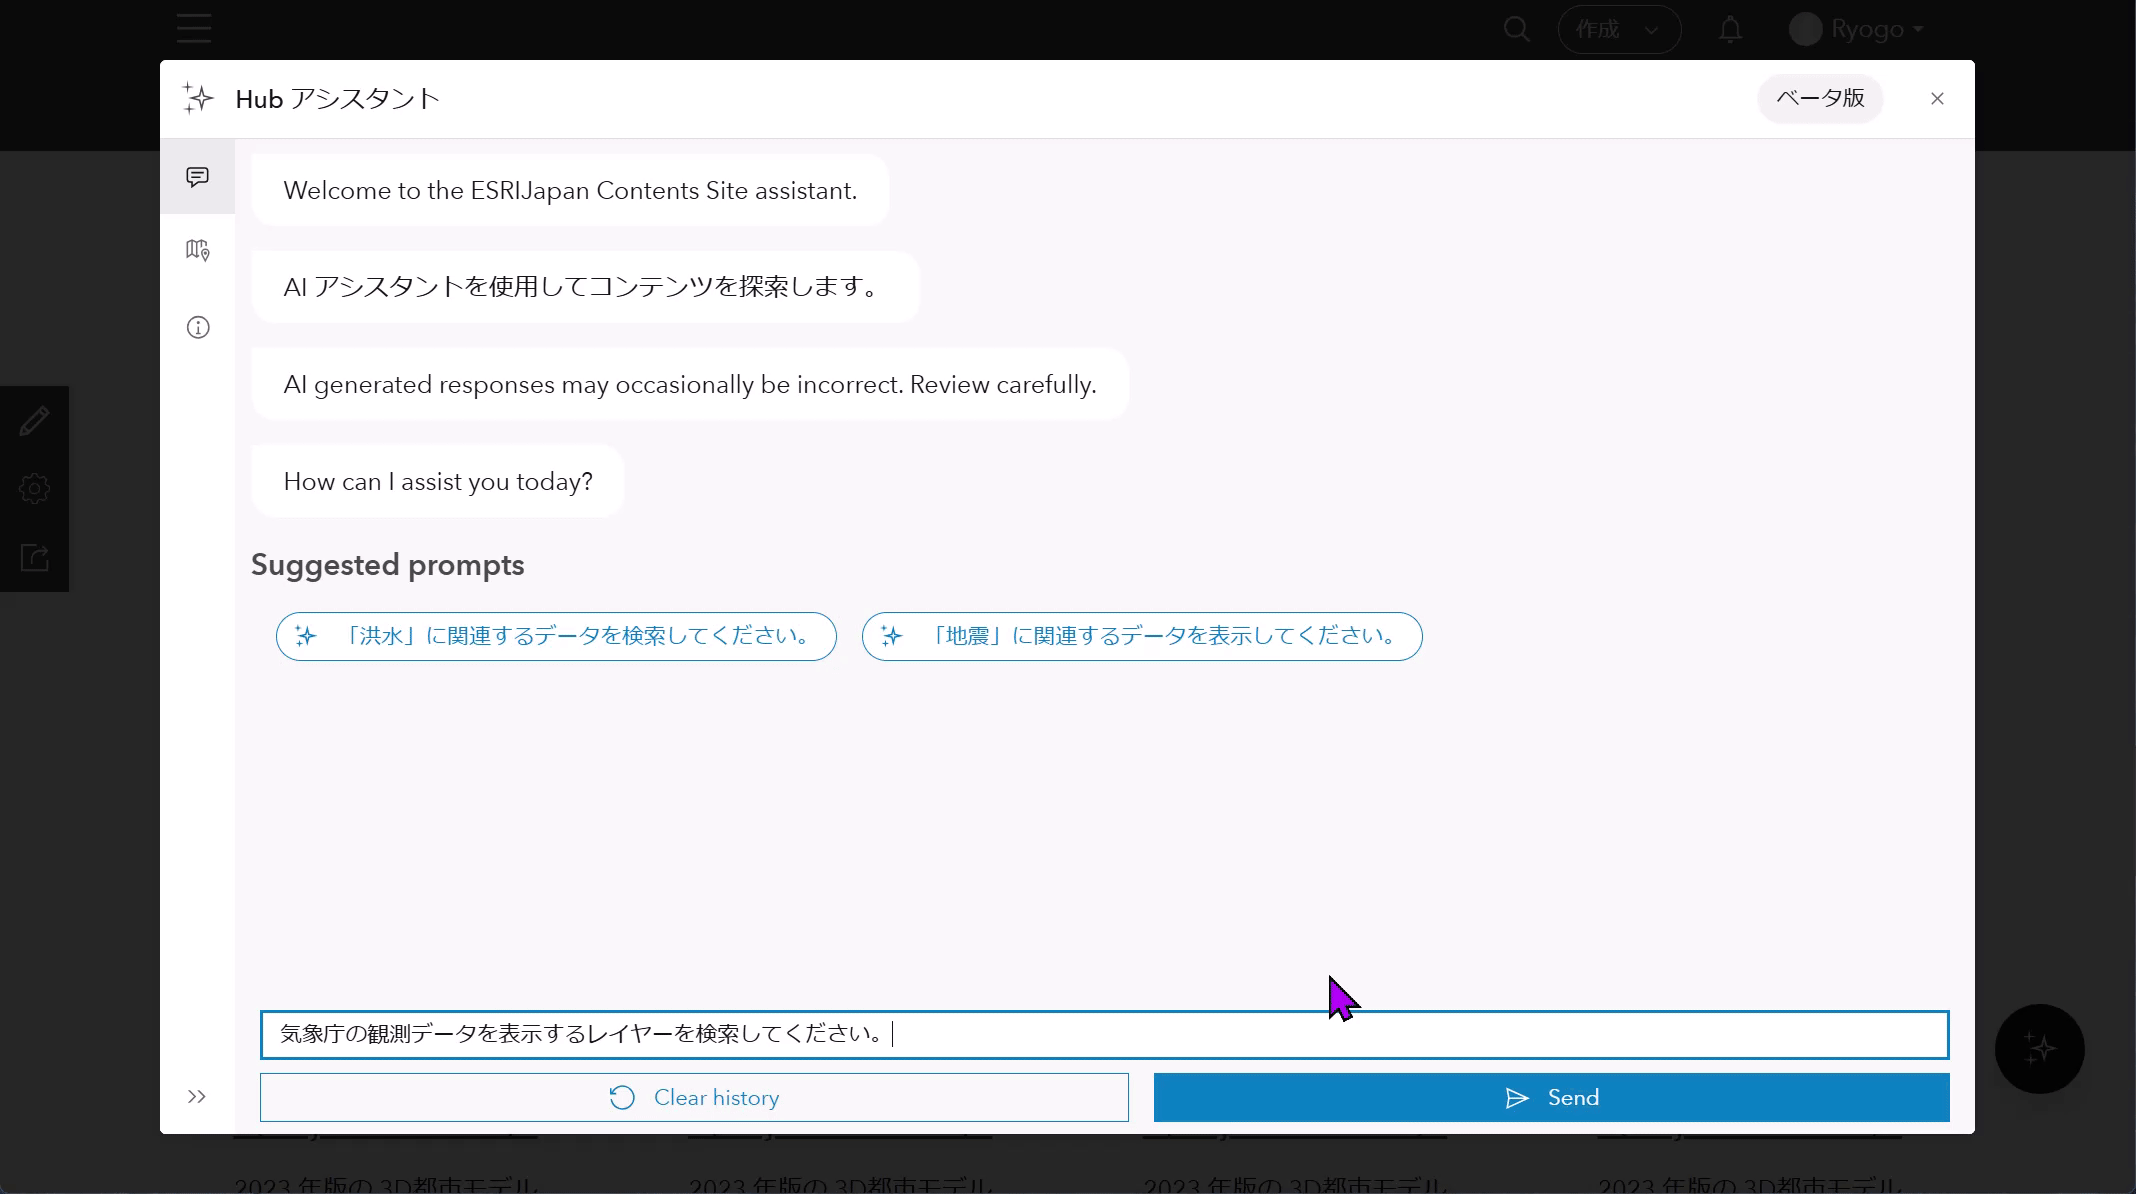Click in the chat message input field

pos(1104,1034)
